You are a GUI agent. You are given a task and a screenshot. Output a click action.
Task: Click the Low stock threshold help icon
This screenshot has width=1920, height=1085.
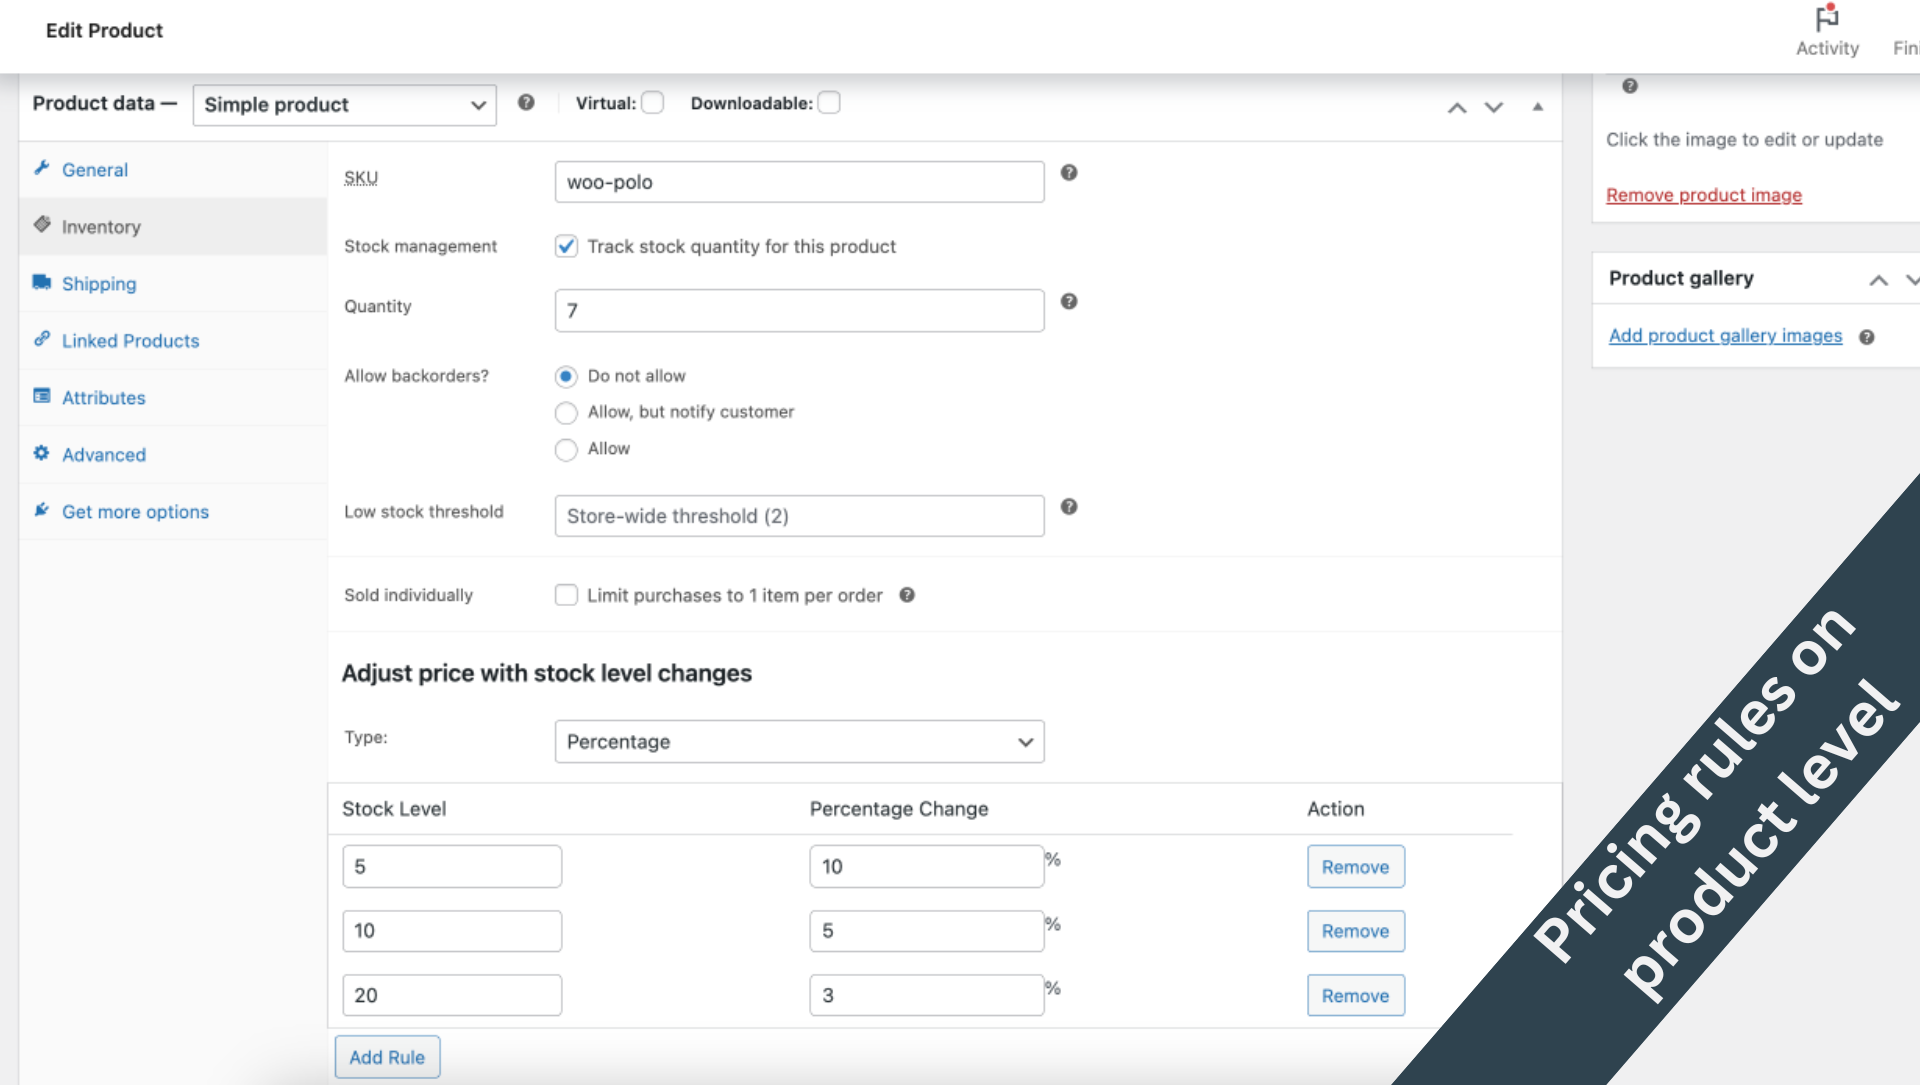1069,507
